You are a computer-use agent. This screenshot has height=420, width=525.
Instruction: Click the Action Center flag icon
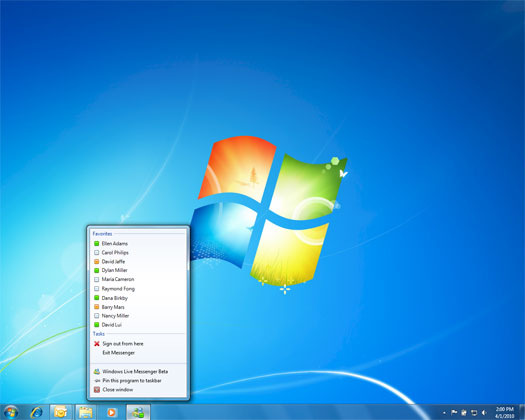[x=454, y=413]
